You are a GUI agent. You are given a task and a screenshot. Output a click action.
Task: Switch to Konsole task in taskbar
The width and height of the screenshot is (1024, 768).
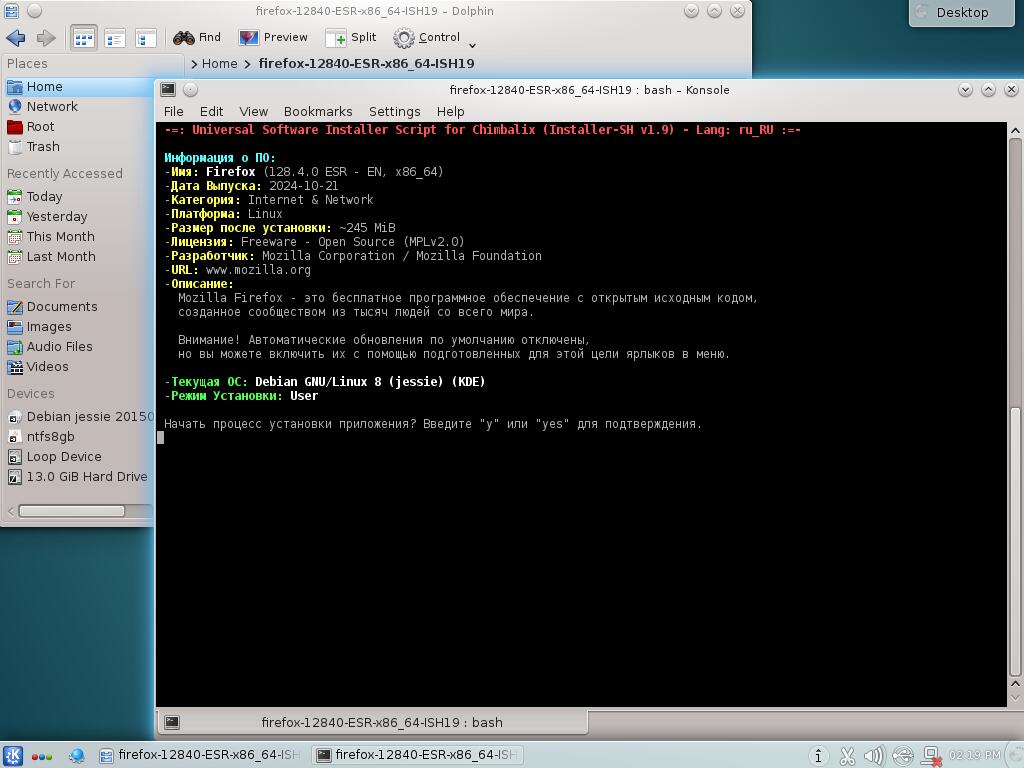point(418,755)
